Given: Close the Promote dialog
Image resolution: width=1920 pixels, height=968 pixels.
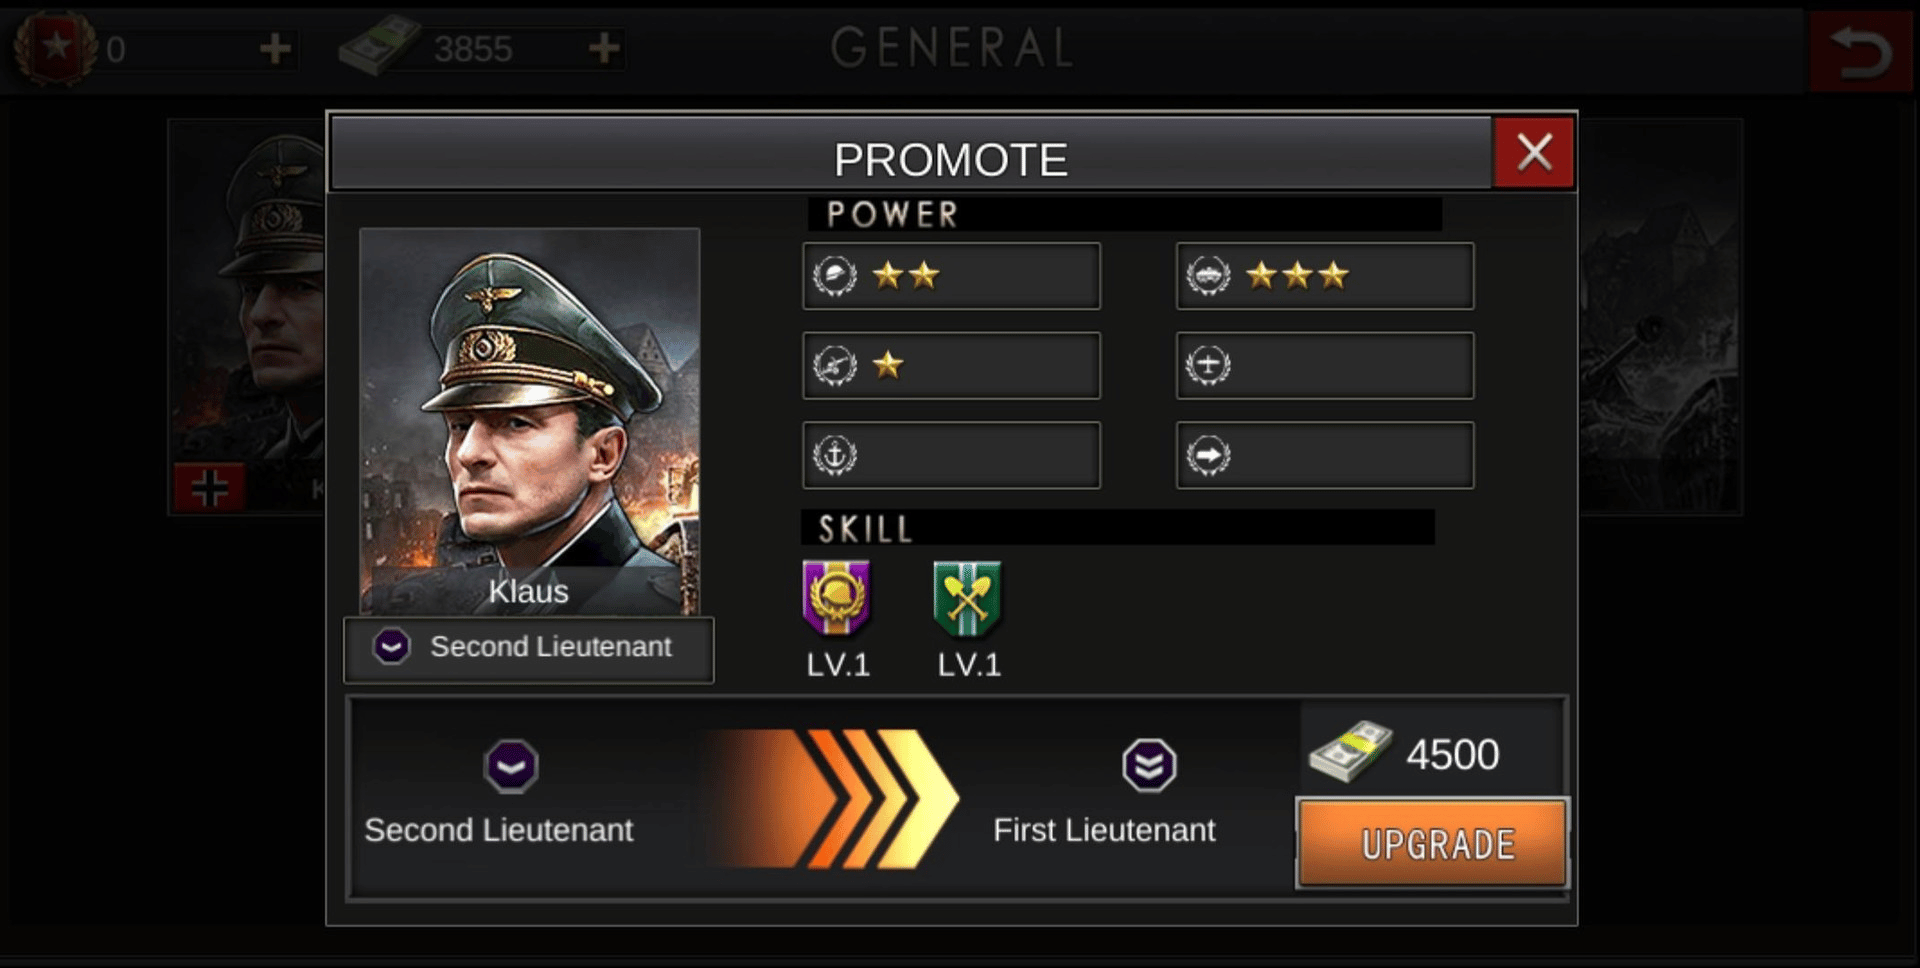Looking at the screenshot, I should [1534, 153].
